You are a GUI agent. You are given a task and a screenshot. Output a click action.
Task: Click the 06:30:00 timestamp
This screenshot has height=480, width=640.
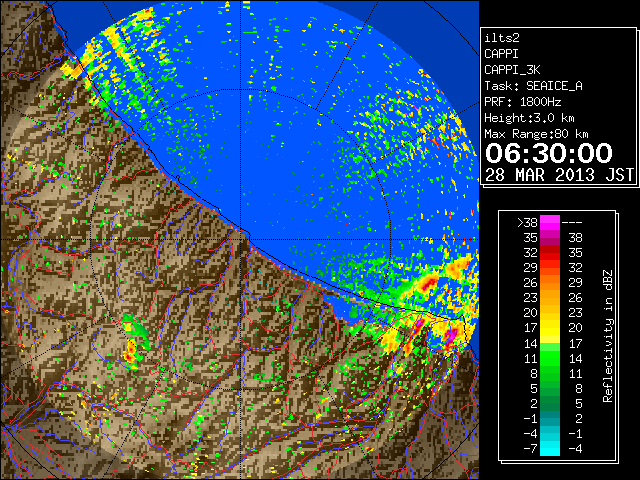[549, 153]
